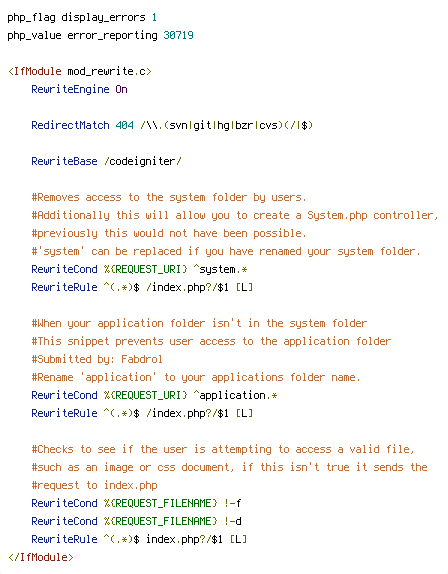The height and width of the screenshot is (574, 448).
Task: Click the comment '#Removes access to the system folder'
Action: coord(169,197)
